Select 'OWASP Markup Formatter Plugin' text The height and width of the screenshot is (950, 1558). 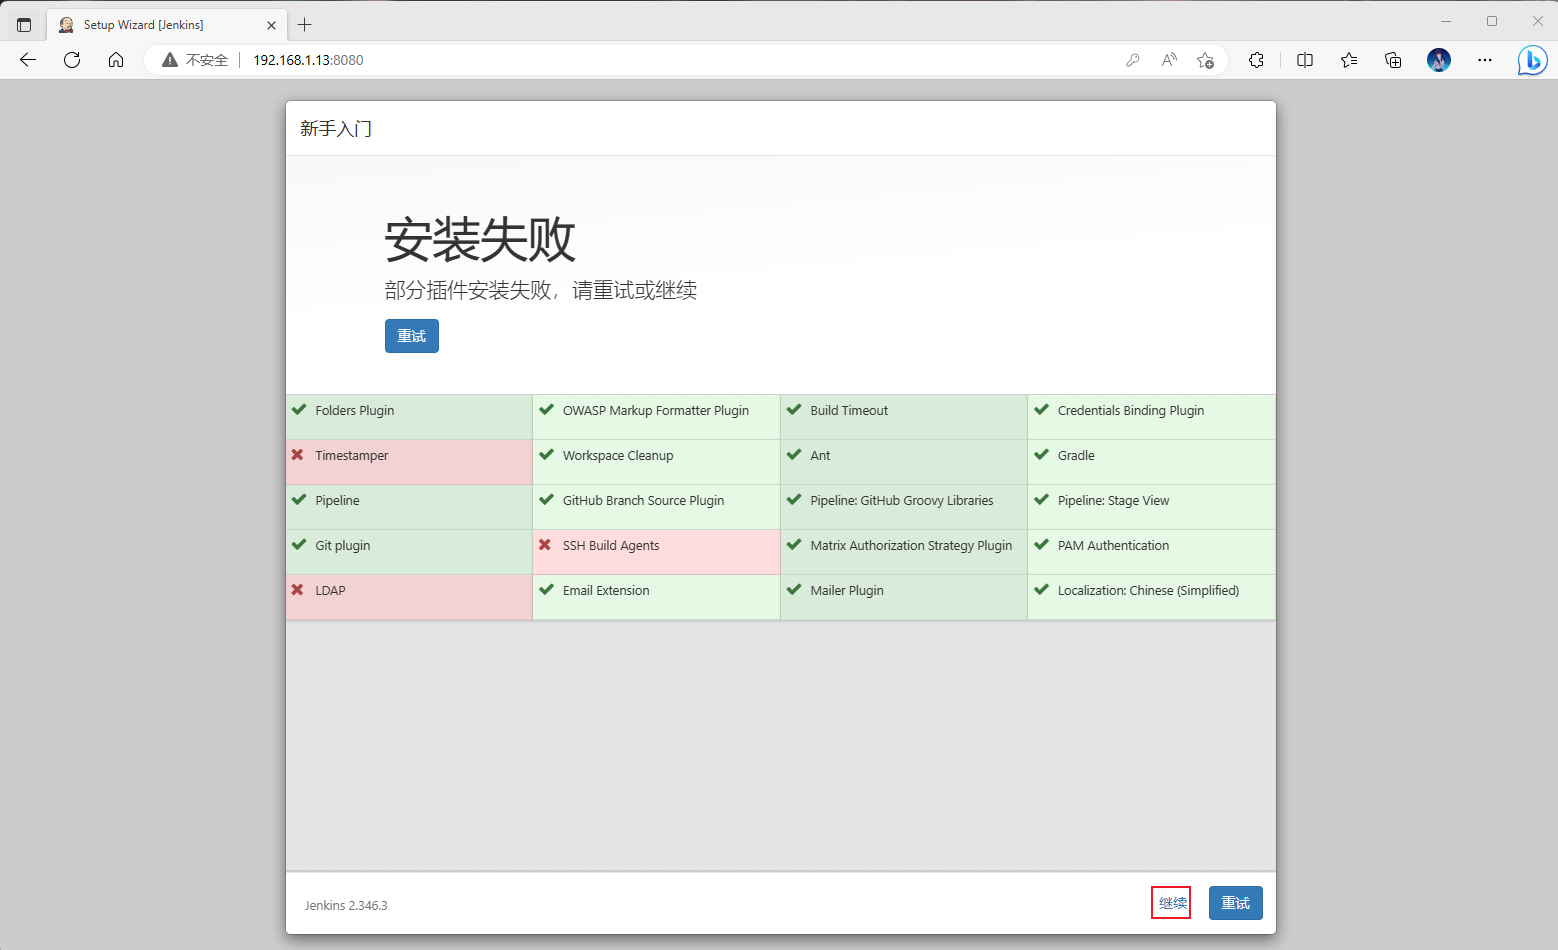click(656, 411)
